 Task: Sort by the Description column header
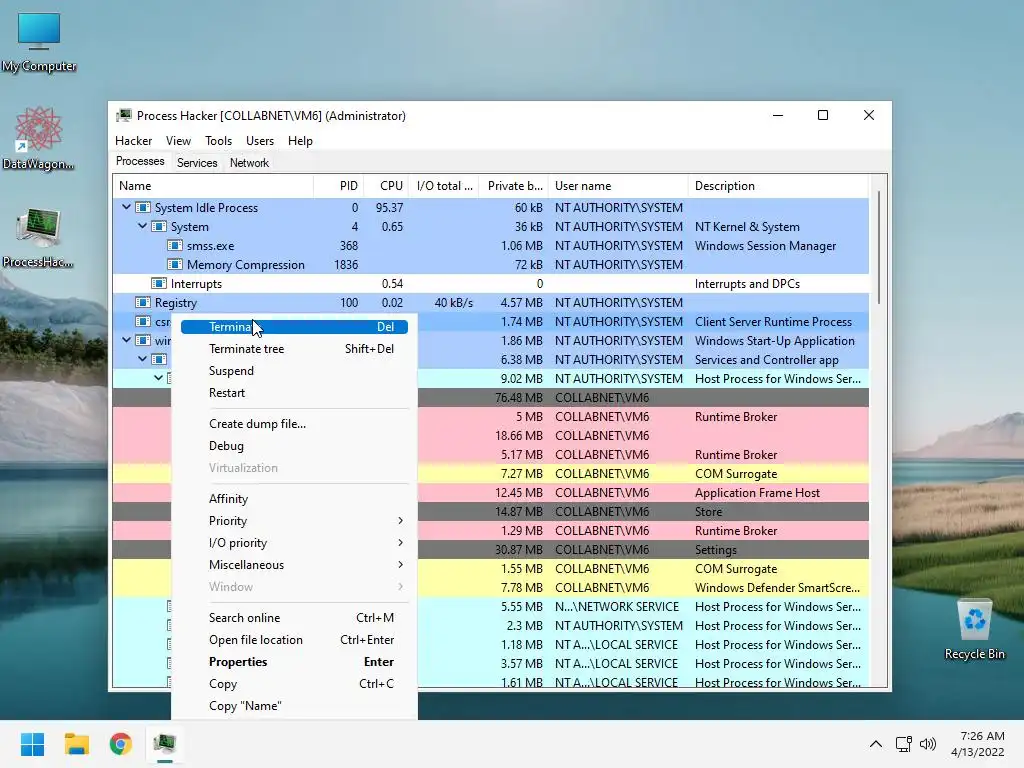point(778,186)
